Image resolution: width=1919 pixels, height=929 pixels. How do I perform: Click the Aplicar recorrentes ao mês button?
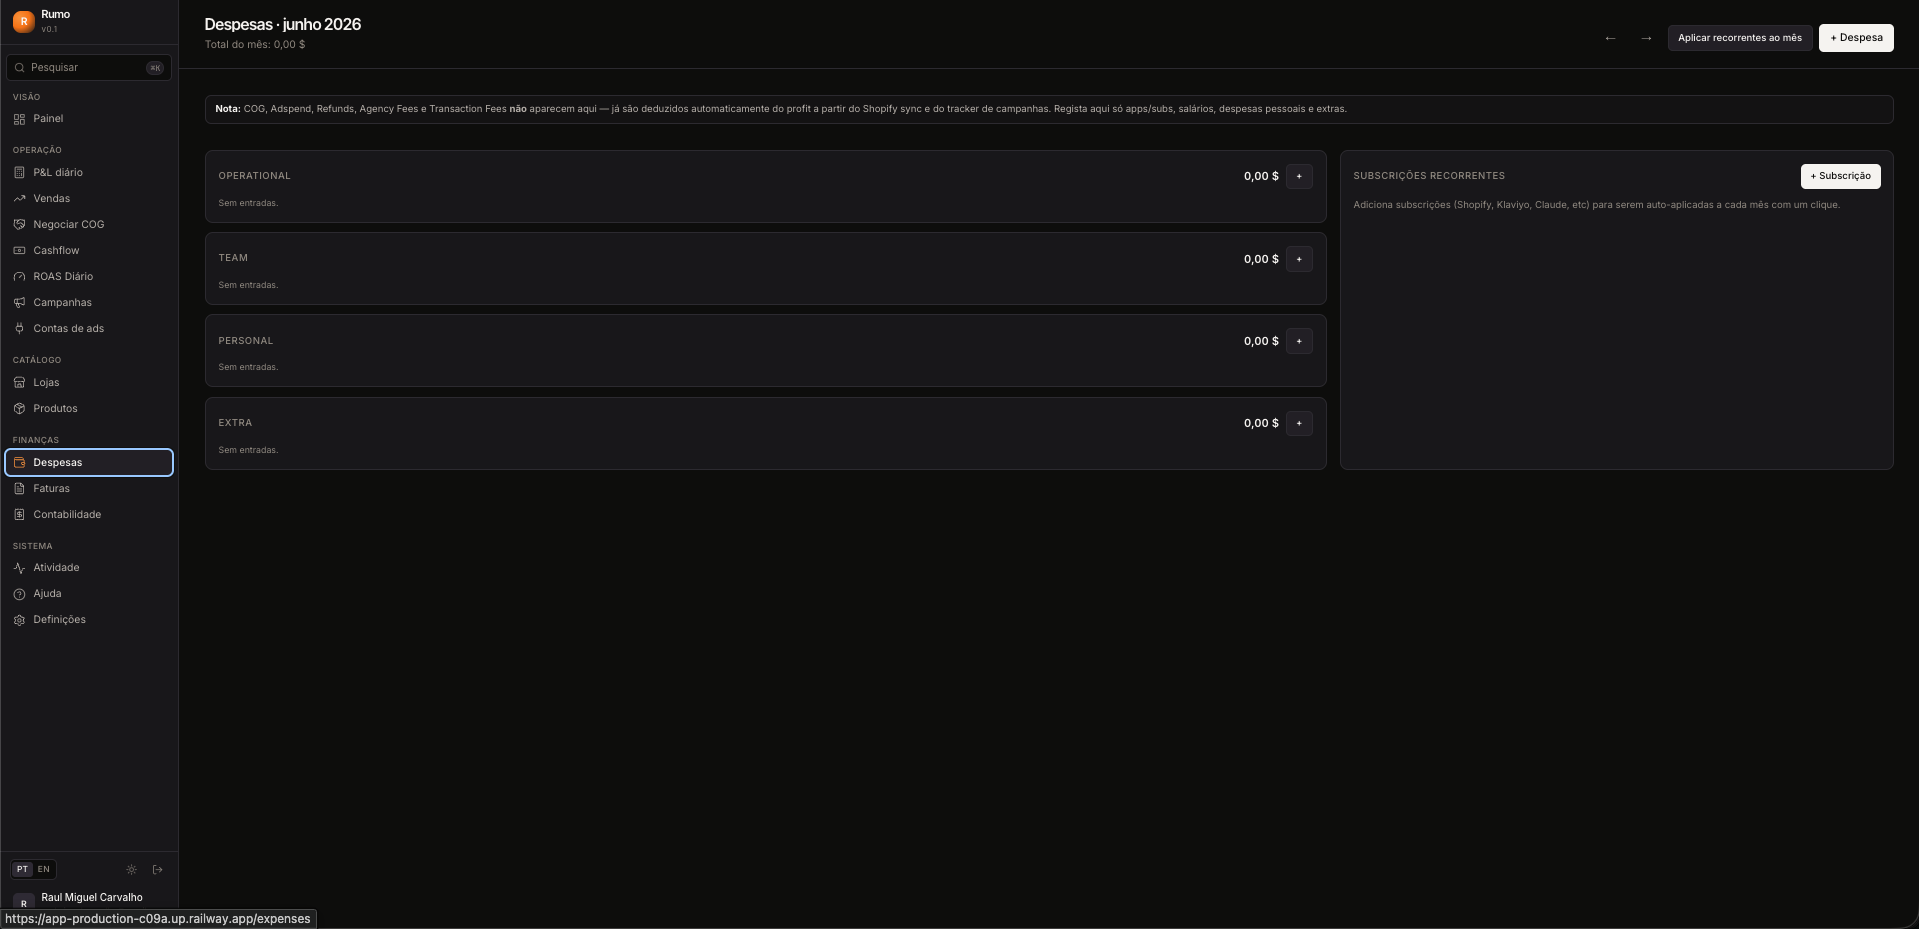(1740, 38)
